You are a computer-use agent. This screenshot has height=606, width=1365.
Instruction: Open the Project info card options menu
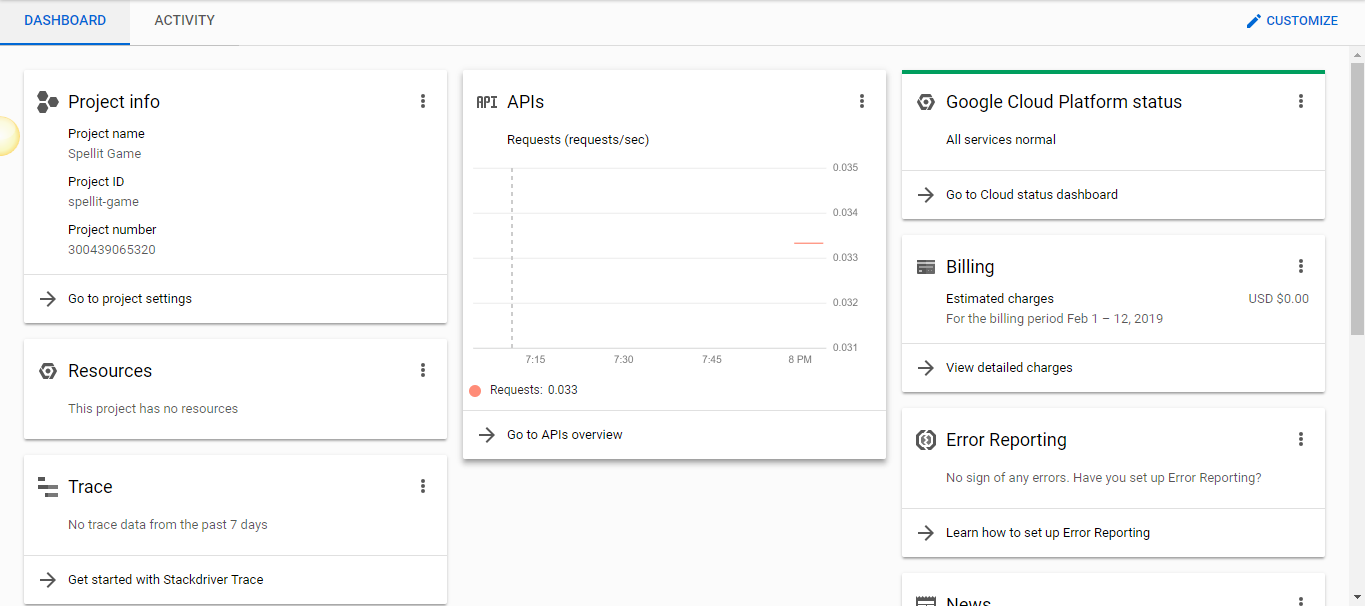[423, 101]
